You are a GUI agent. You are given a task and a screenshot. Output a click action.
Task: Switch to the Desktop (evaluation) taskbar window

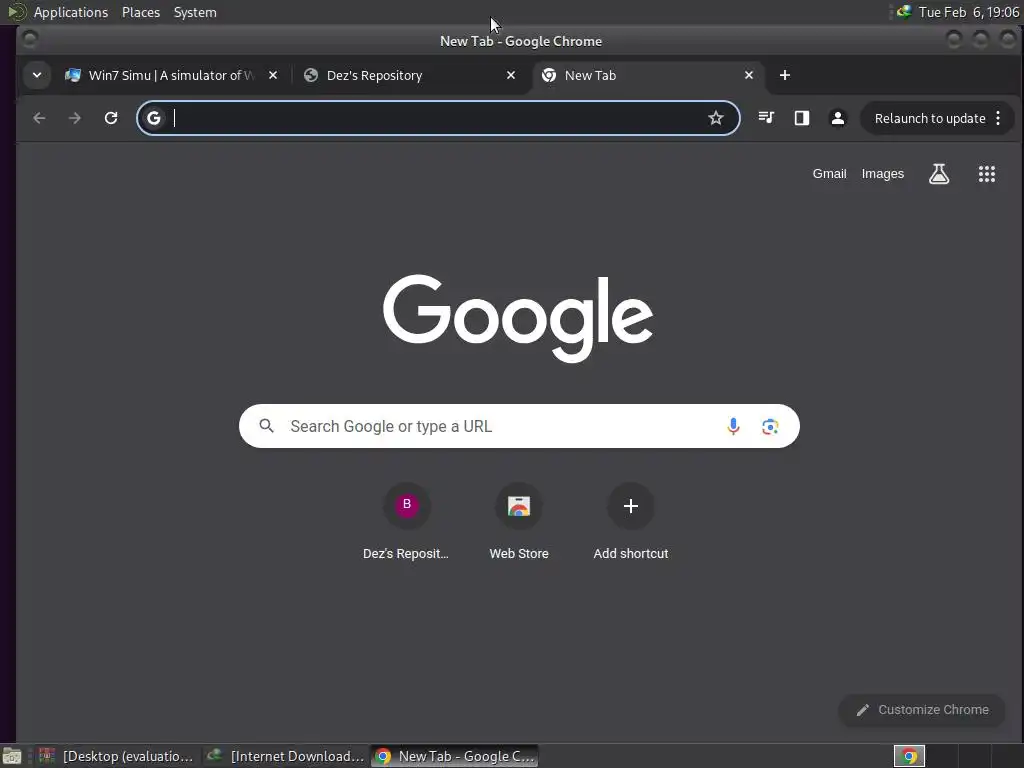pos(116,756)
